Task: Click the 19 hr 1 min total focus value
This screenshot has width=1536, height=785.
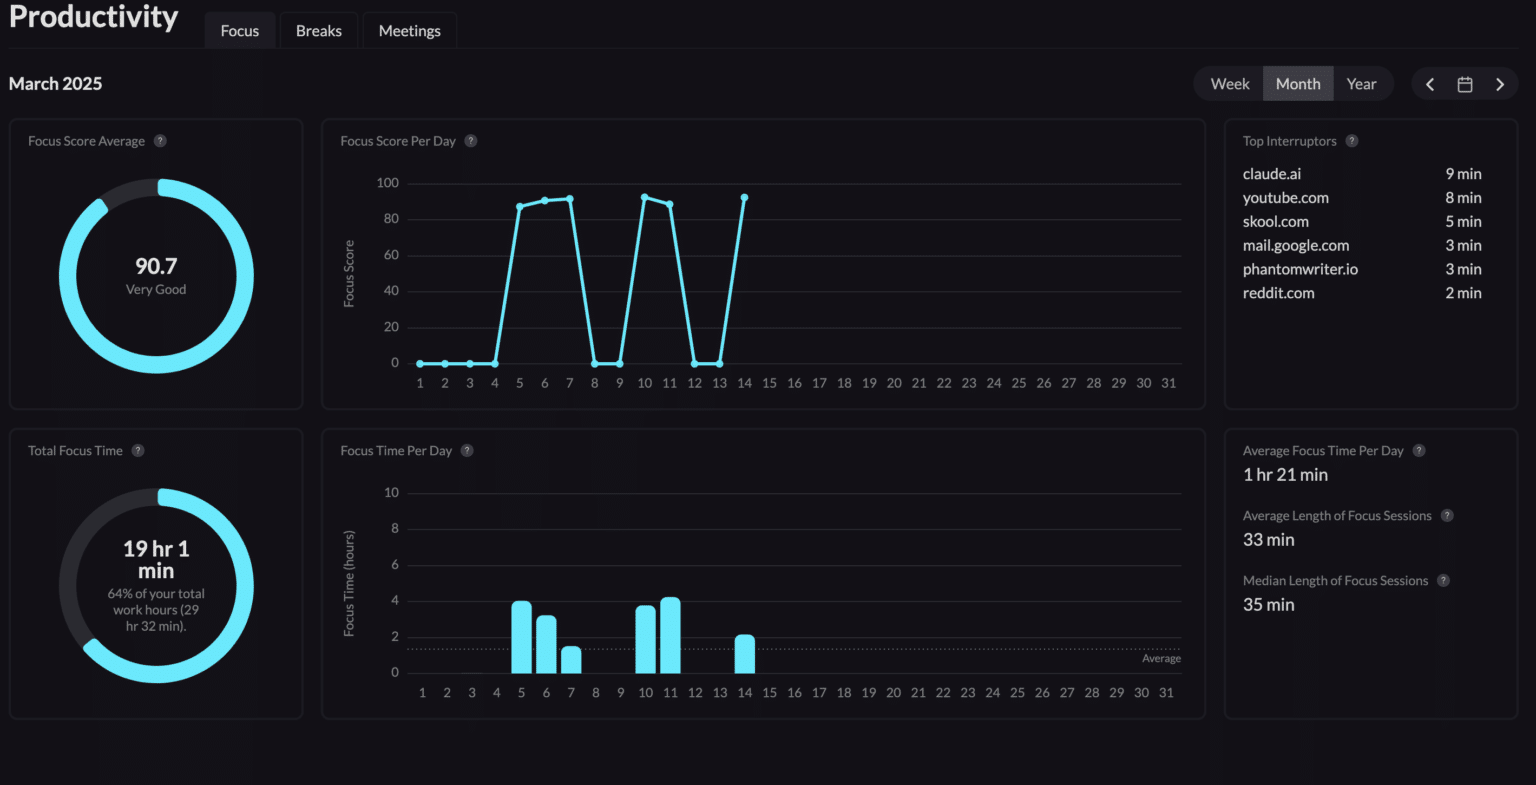Action: [156, 560]
